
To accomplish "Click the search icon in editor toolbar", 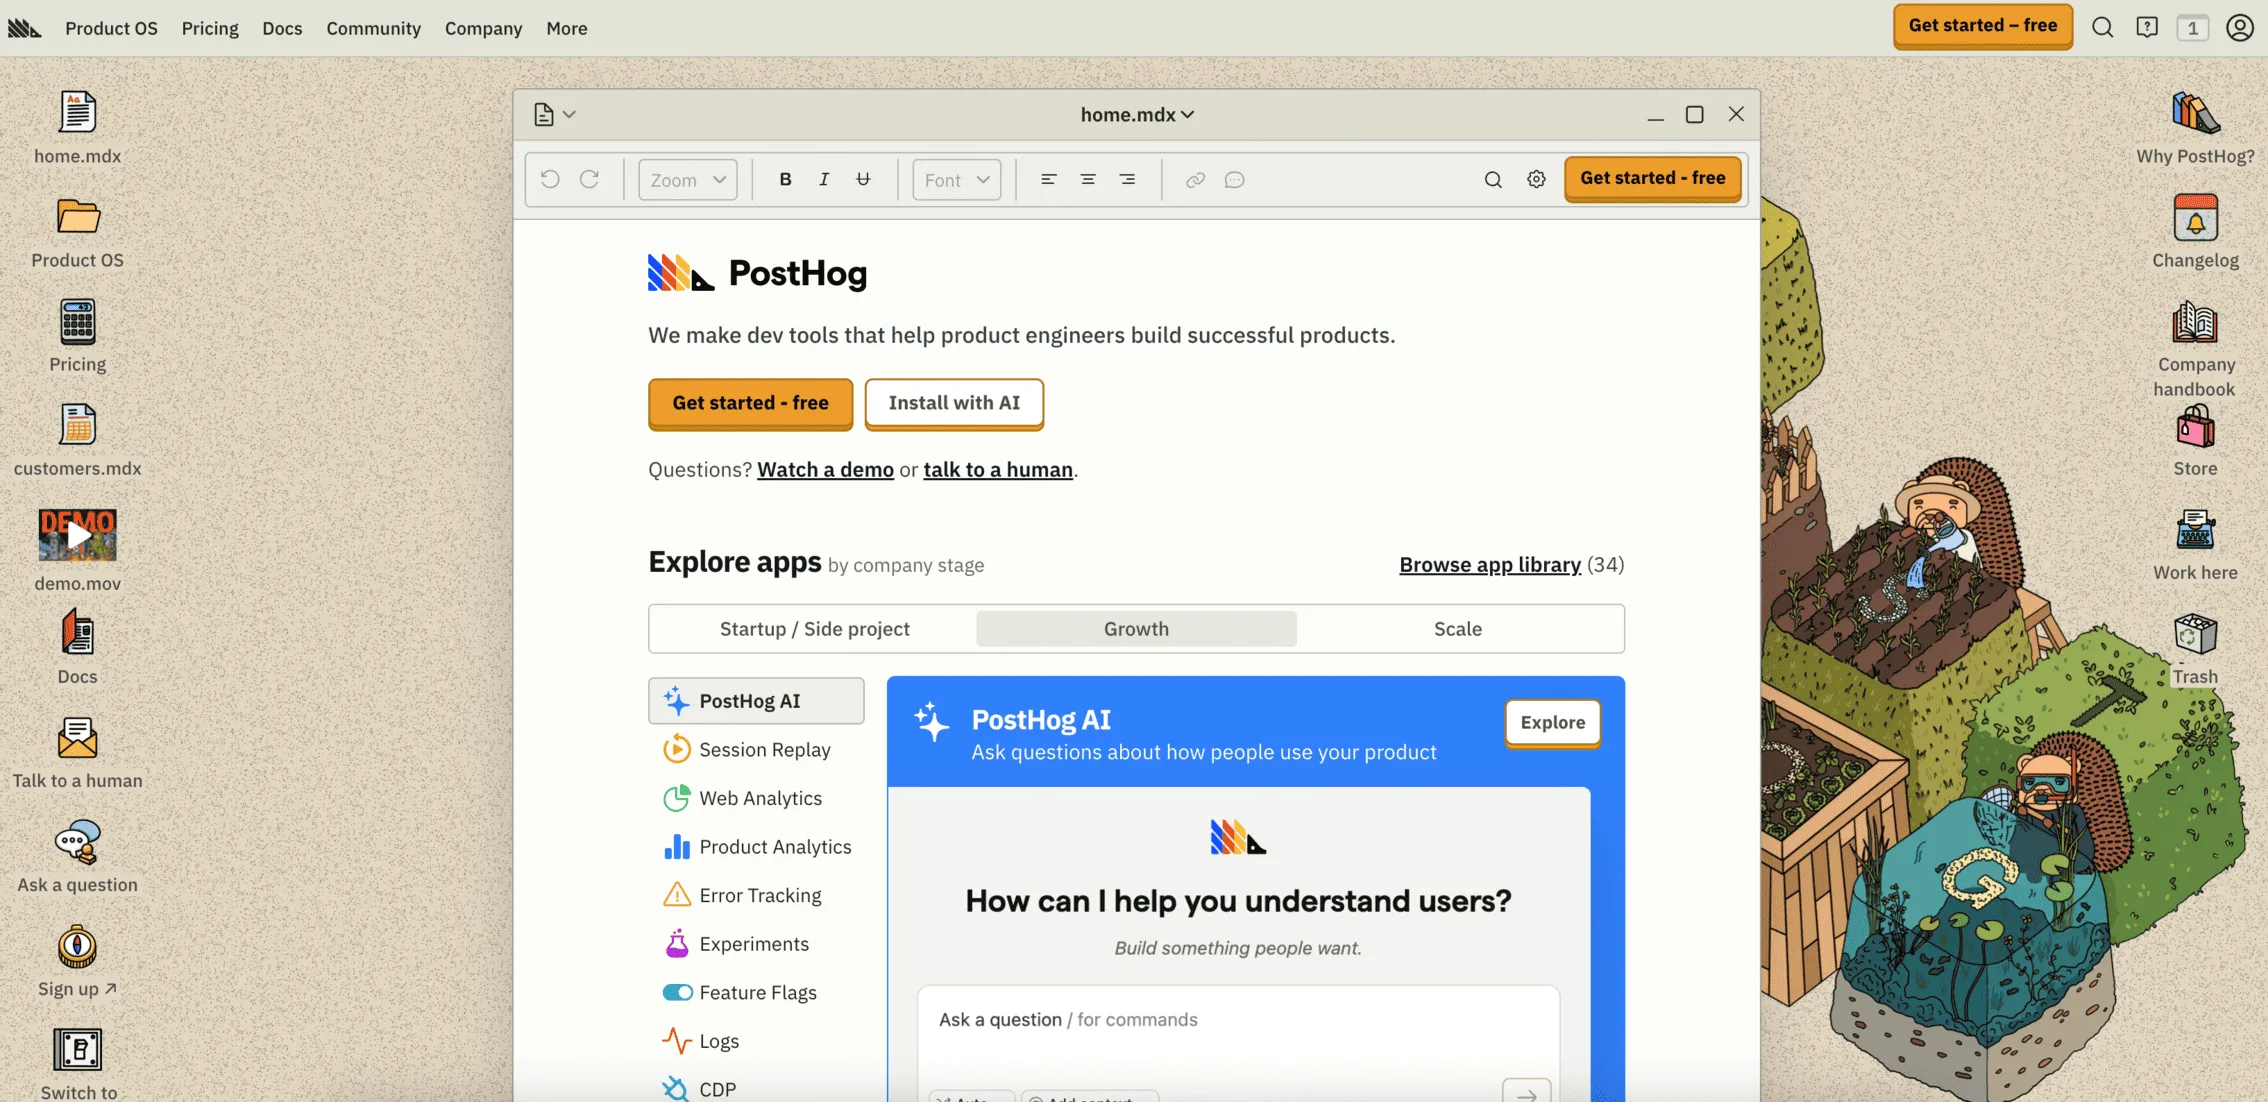I will [1493, 180].
